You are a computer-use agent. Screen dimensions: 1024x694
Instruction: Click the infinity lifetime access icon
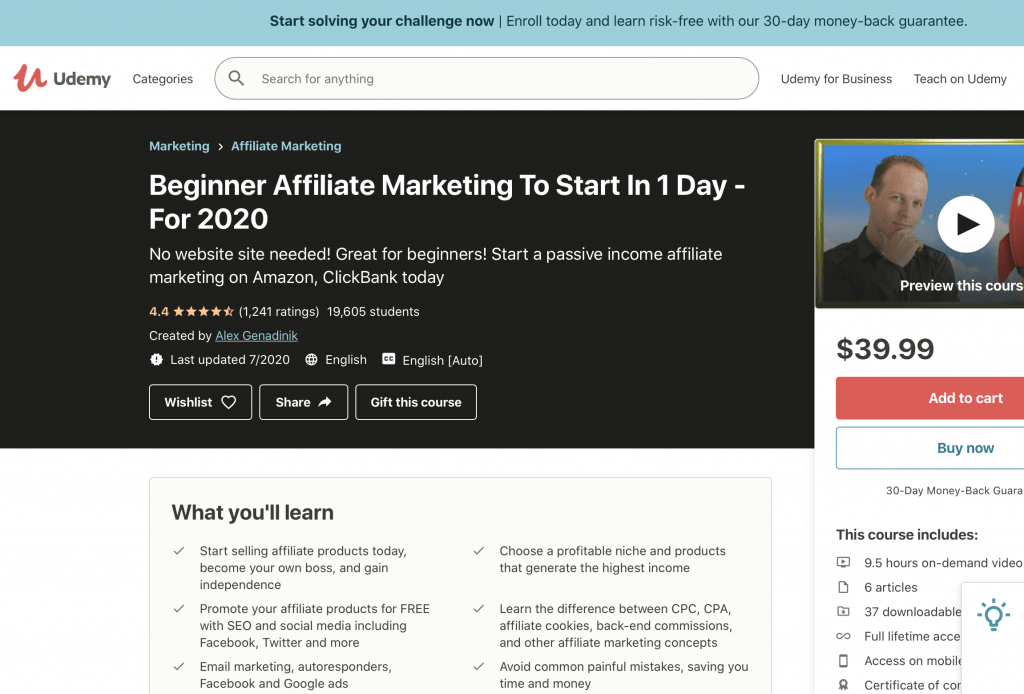tap(843, 636)
